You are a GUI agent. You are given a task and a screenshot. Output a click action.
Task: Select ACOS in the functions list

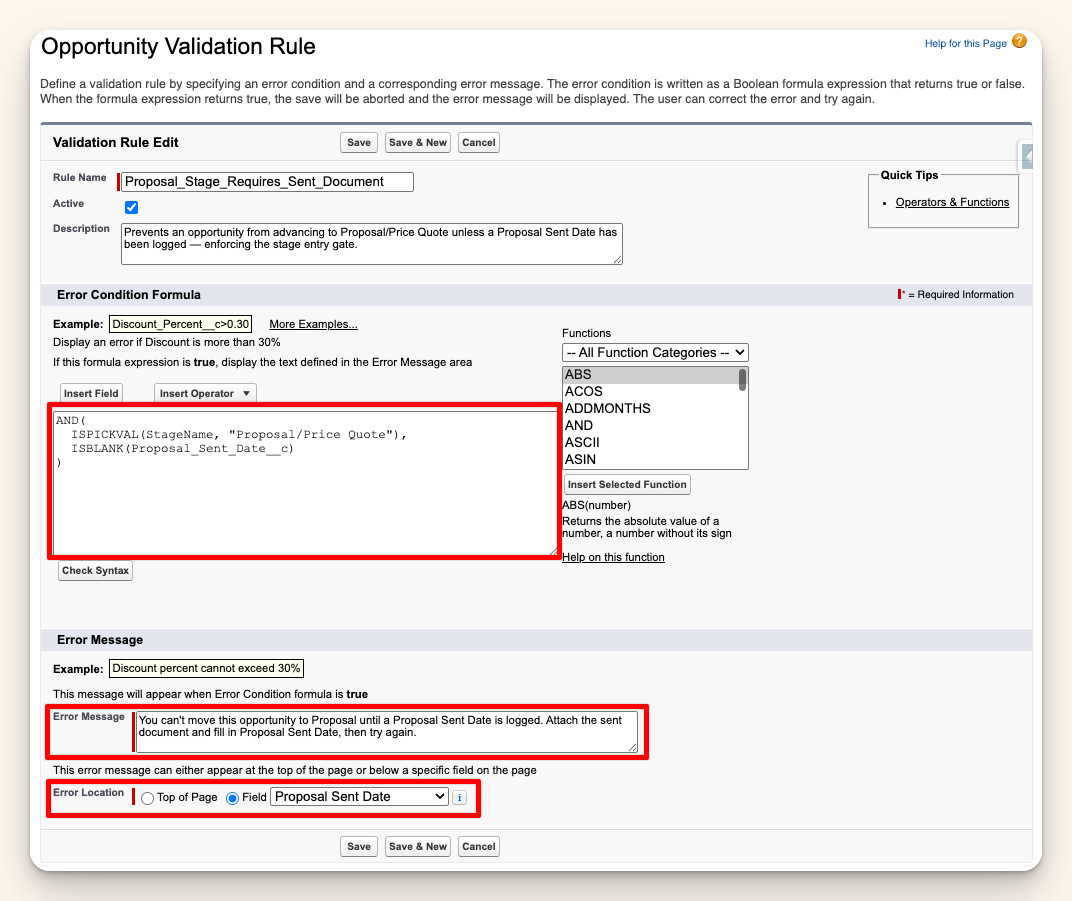point(650,392)
